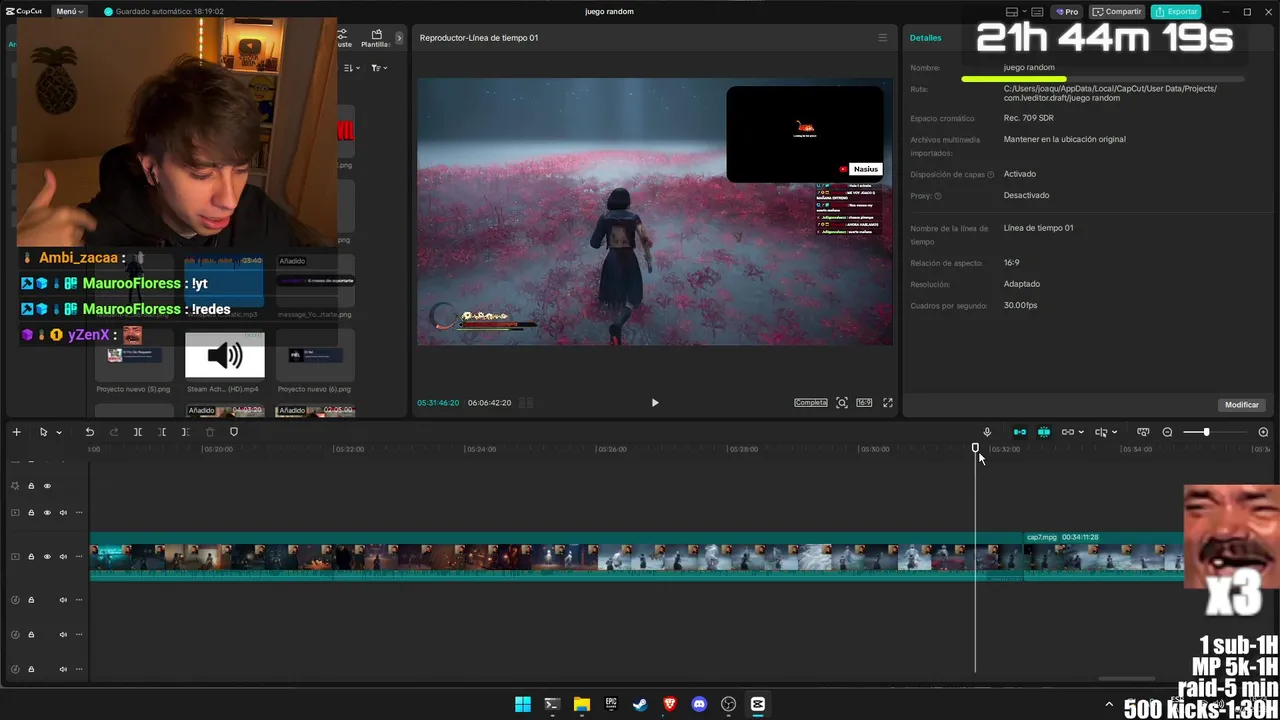1280x720 pixels.
Task: Toggle auto snapping in timeline toolbar
Action: pyautogui.click(x=1044, y=432)
